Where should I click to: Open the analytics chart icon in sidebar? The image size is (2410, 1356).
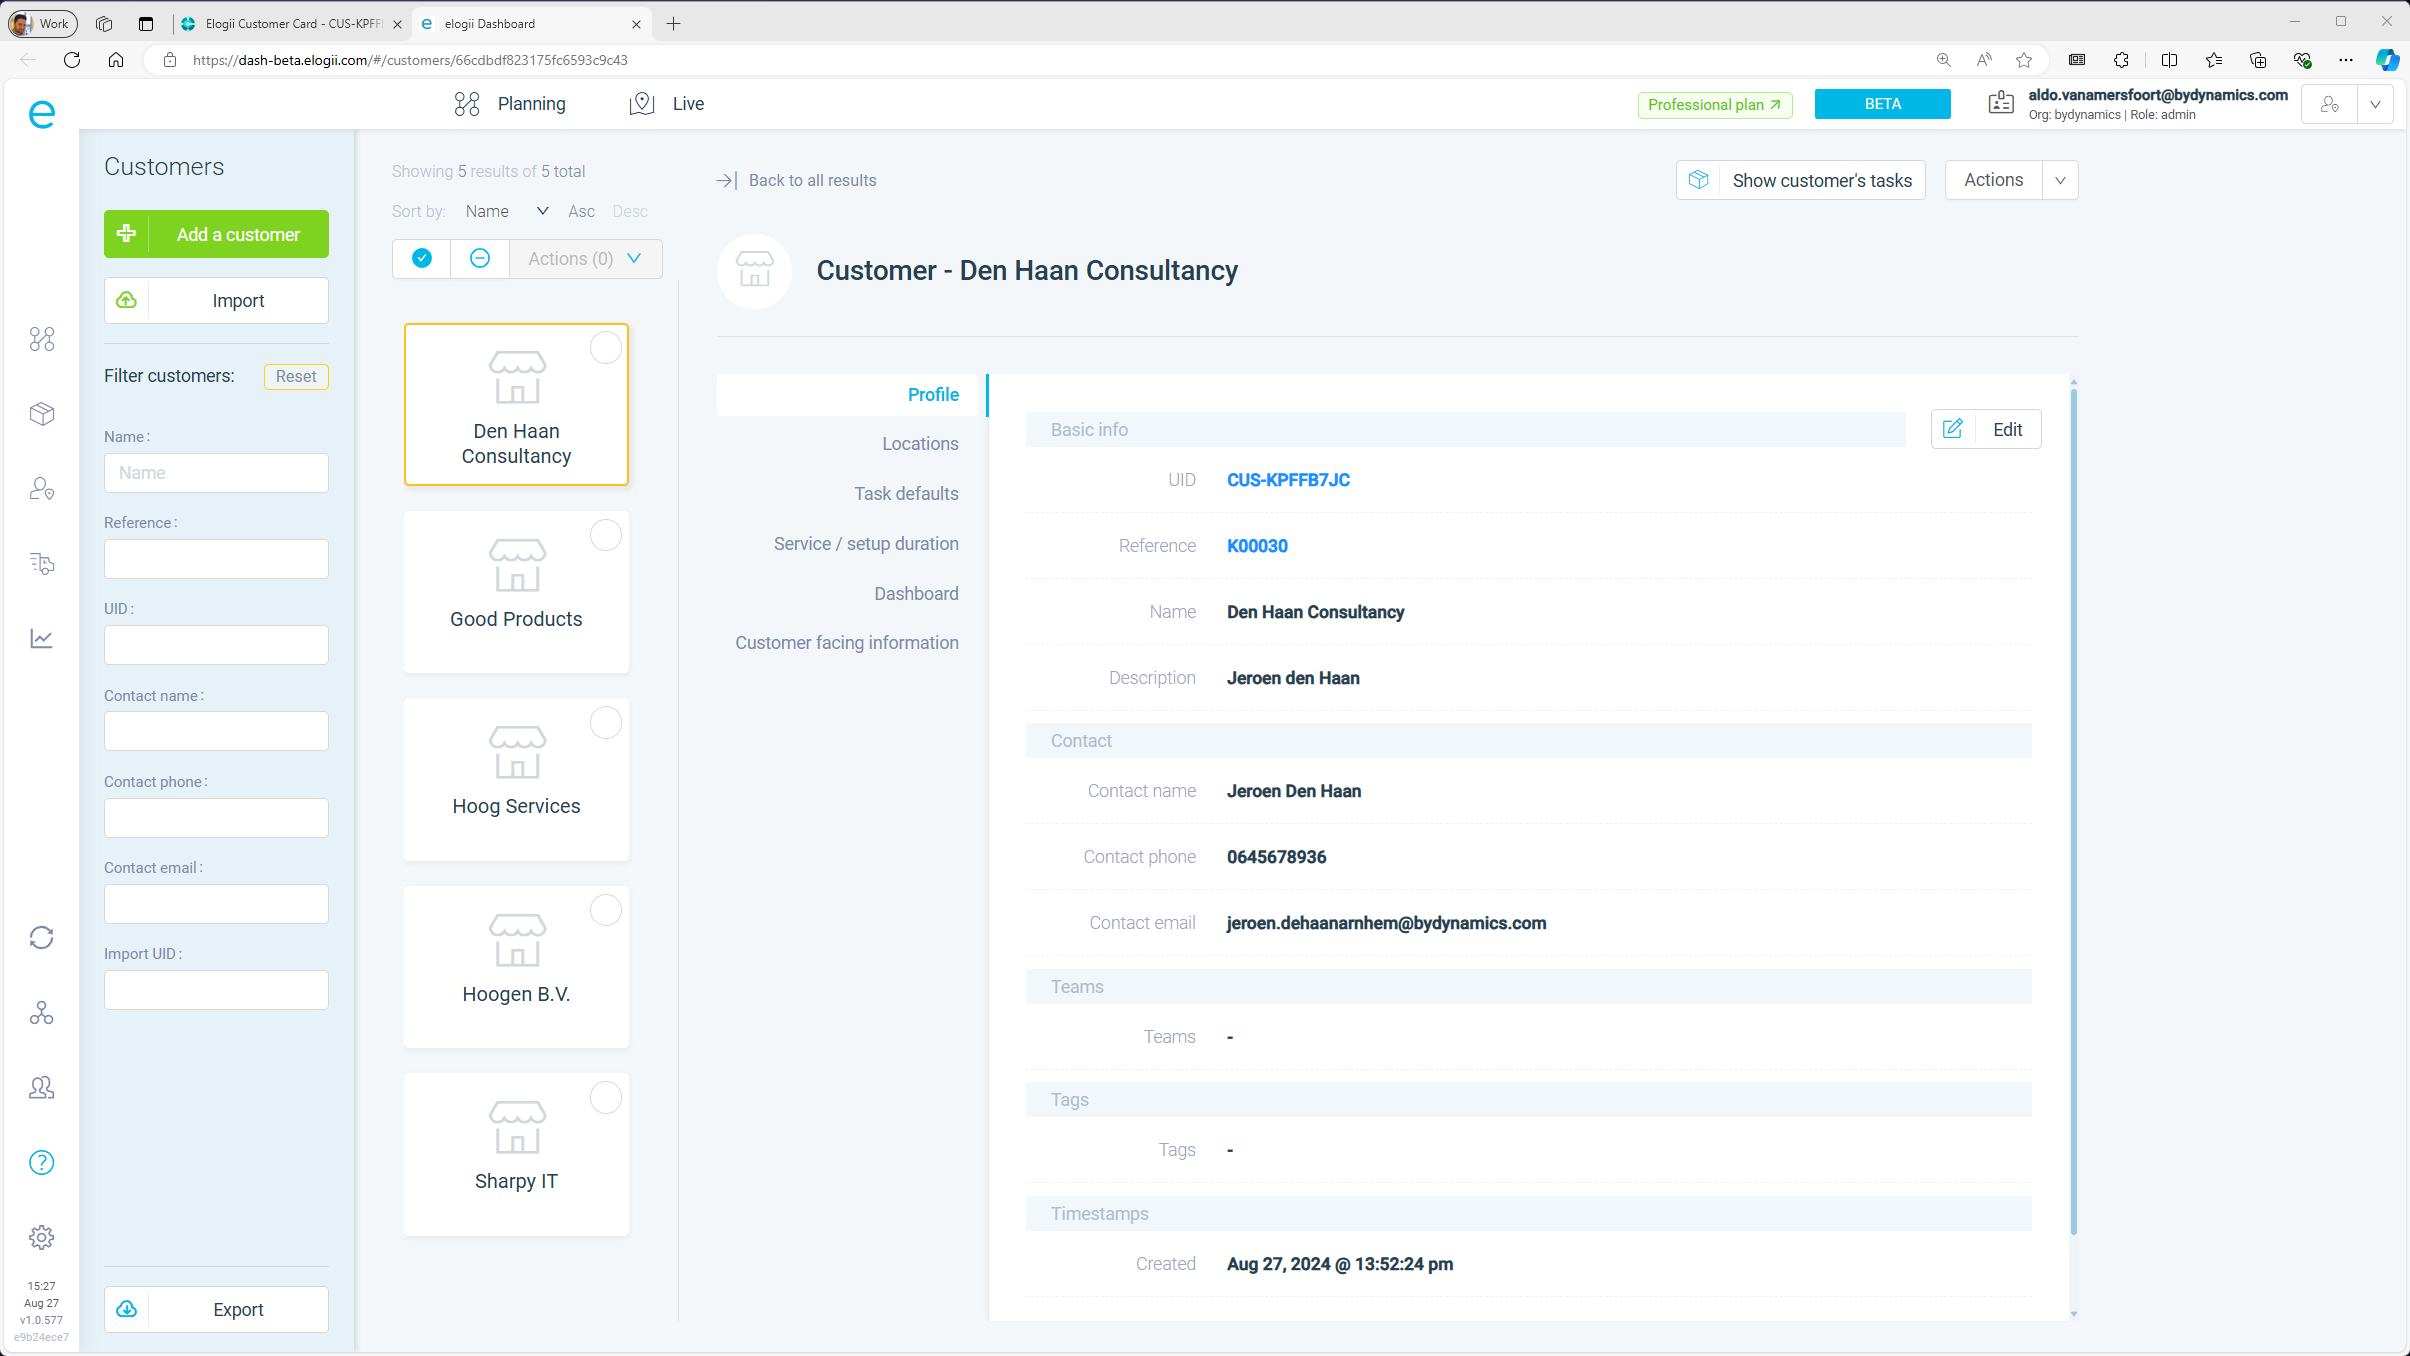point(41,638)
